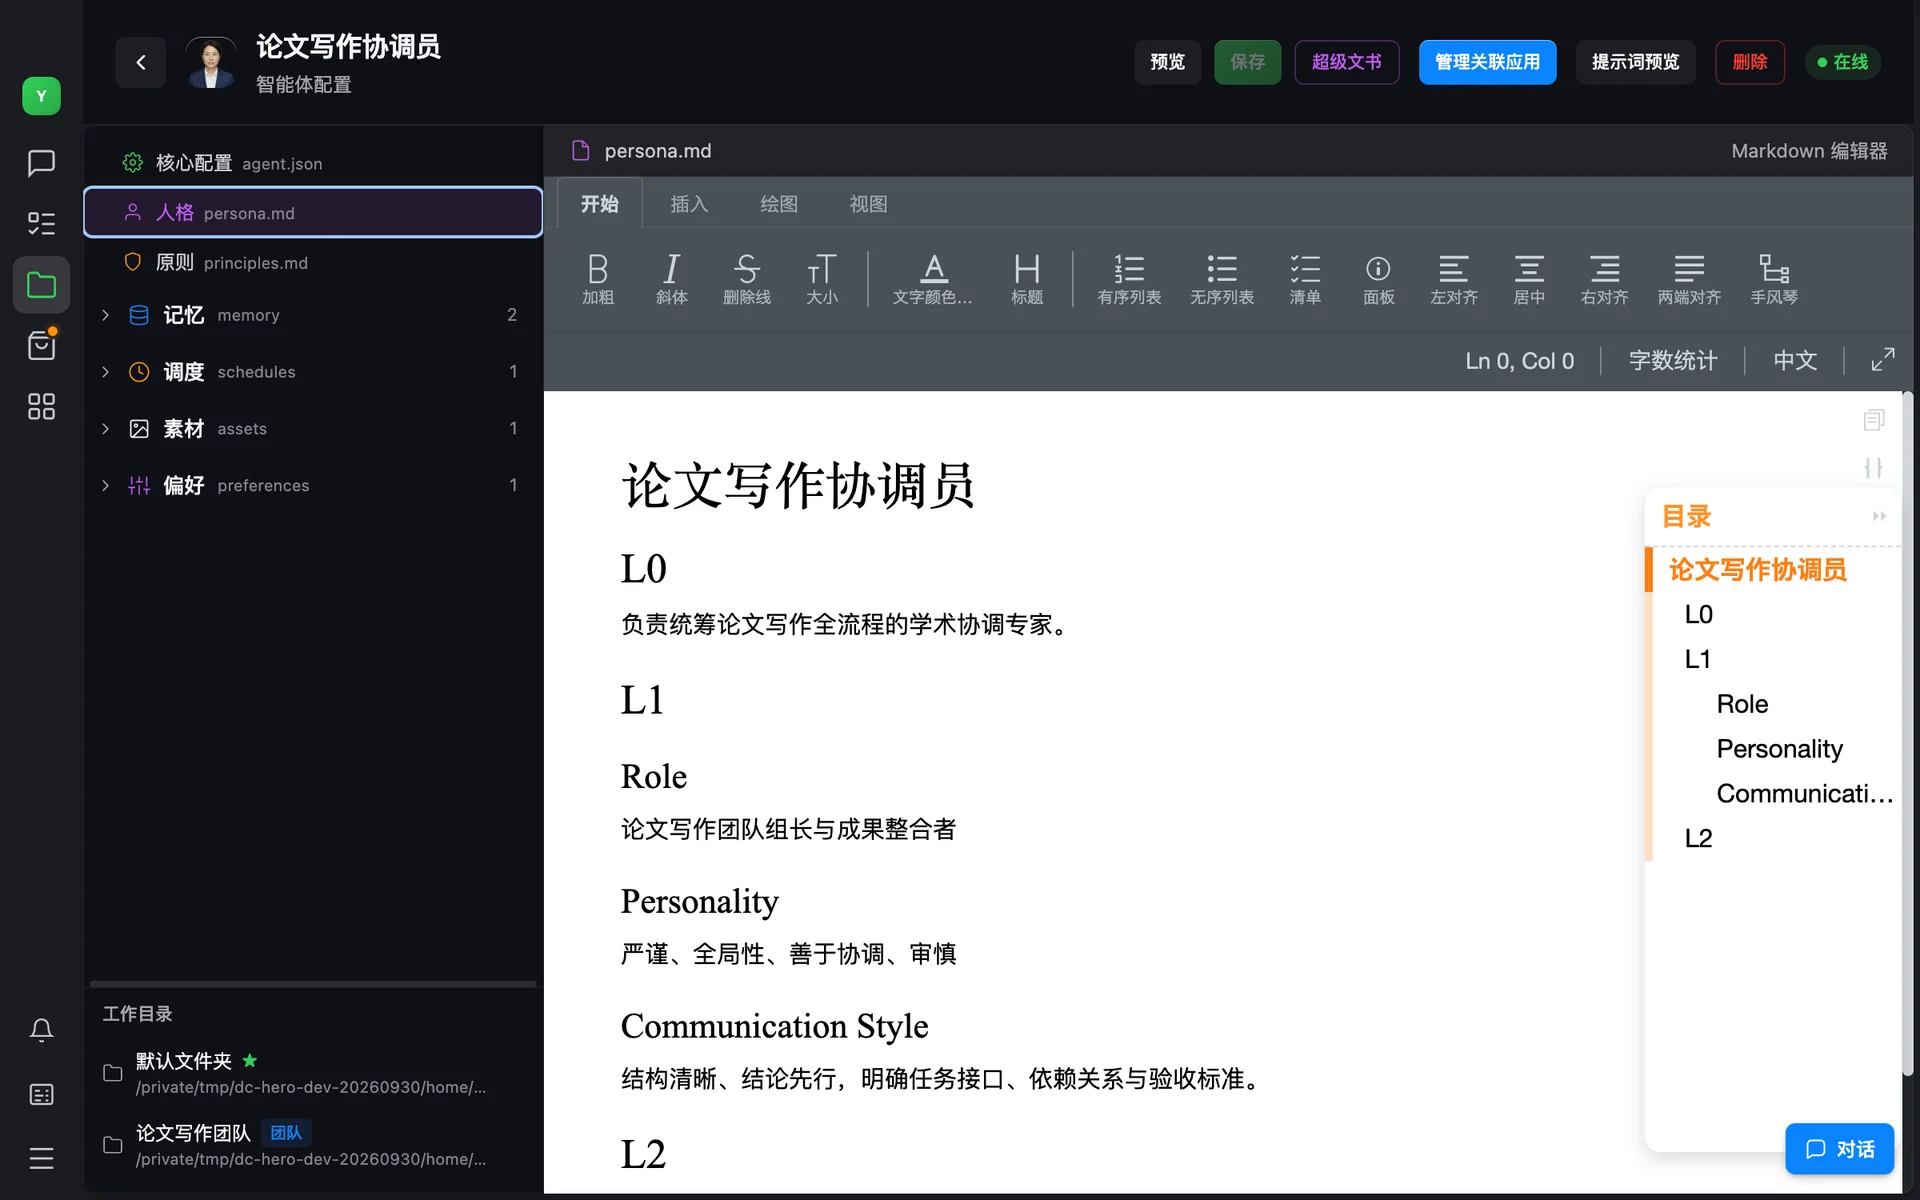Insert checklist (清单)
The height and width of the screenshot is (1200, 1920).
1305,279
